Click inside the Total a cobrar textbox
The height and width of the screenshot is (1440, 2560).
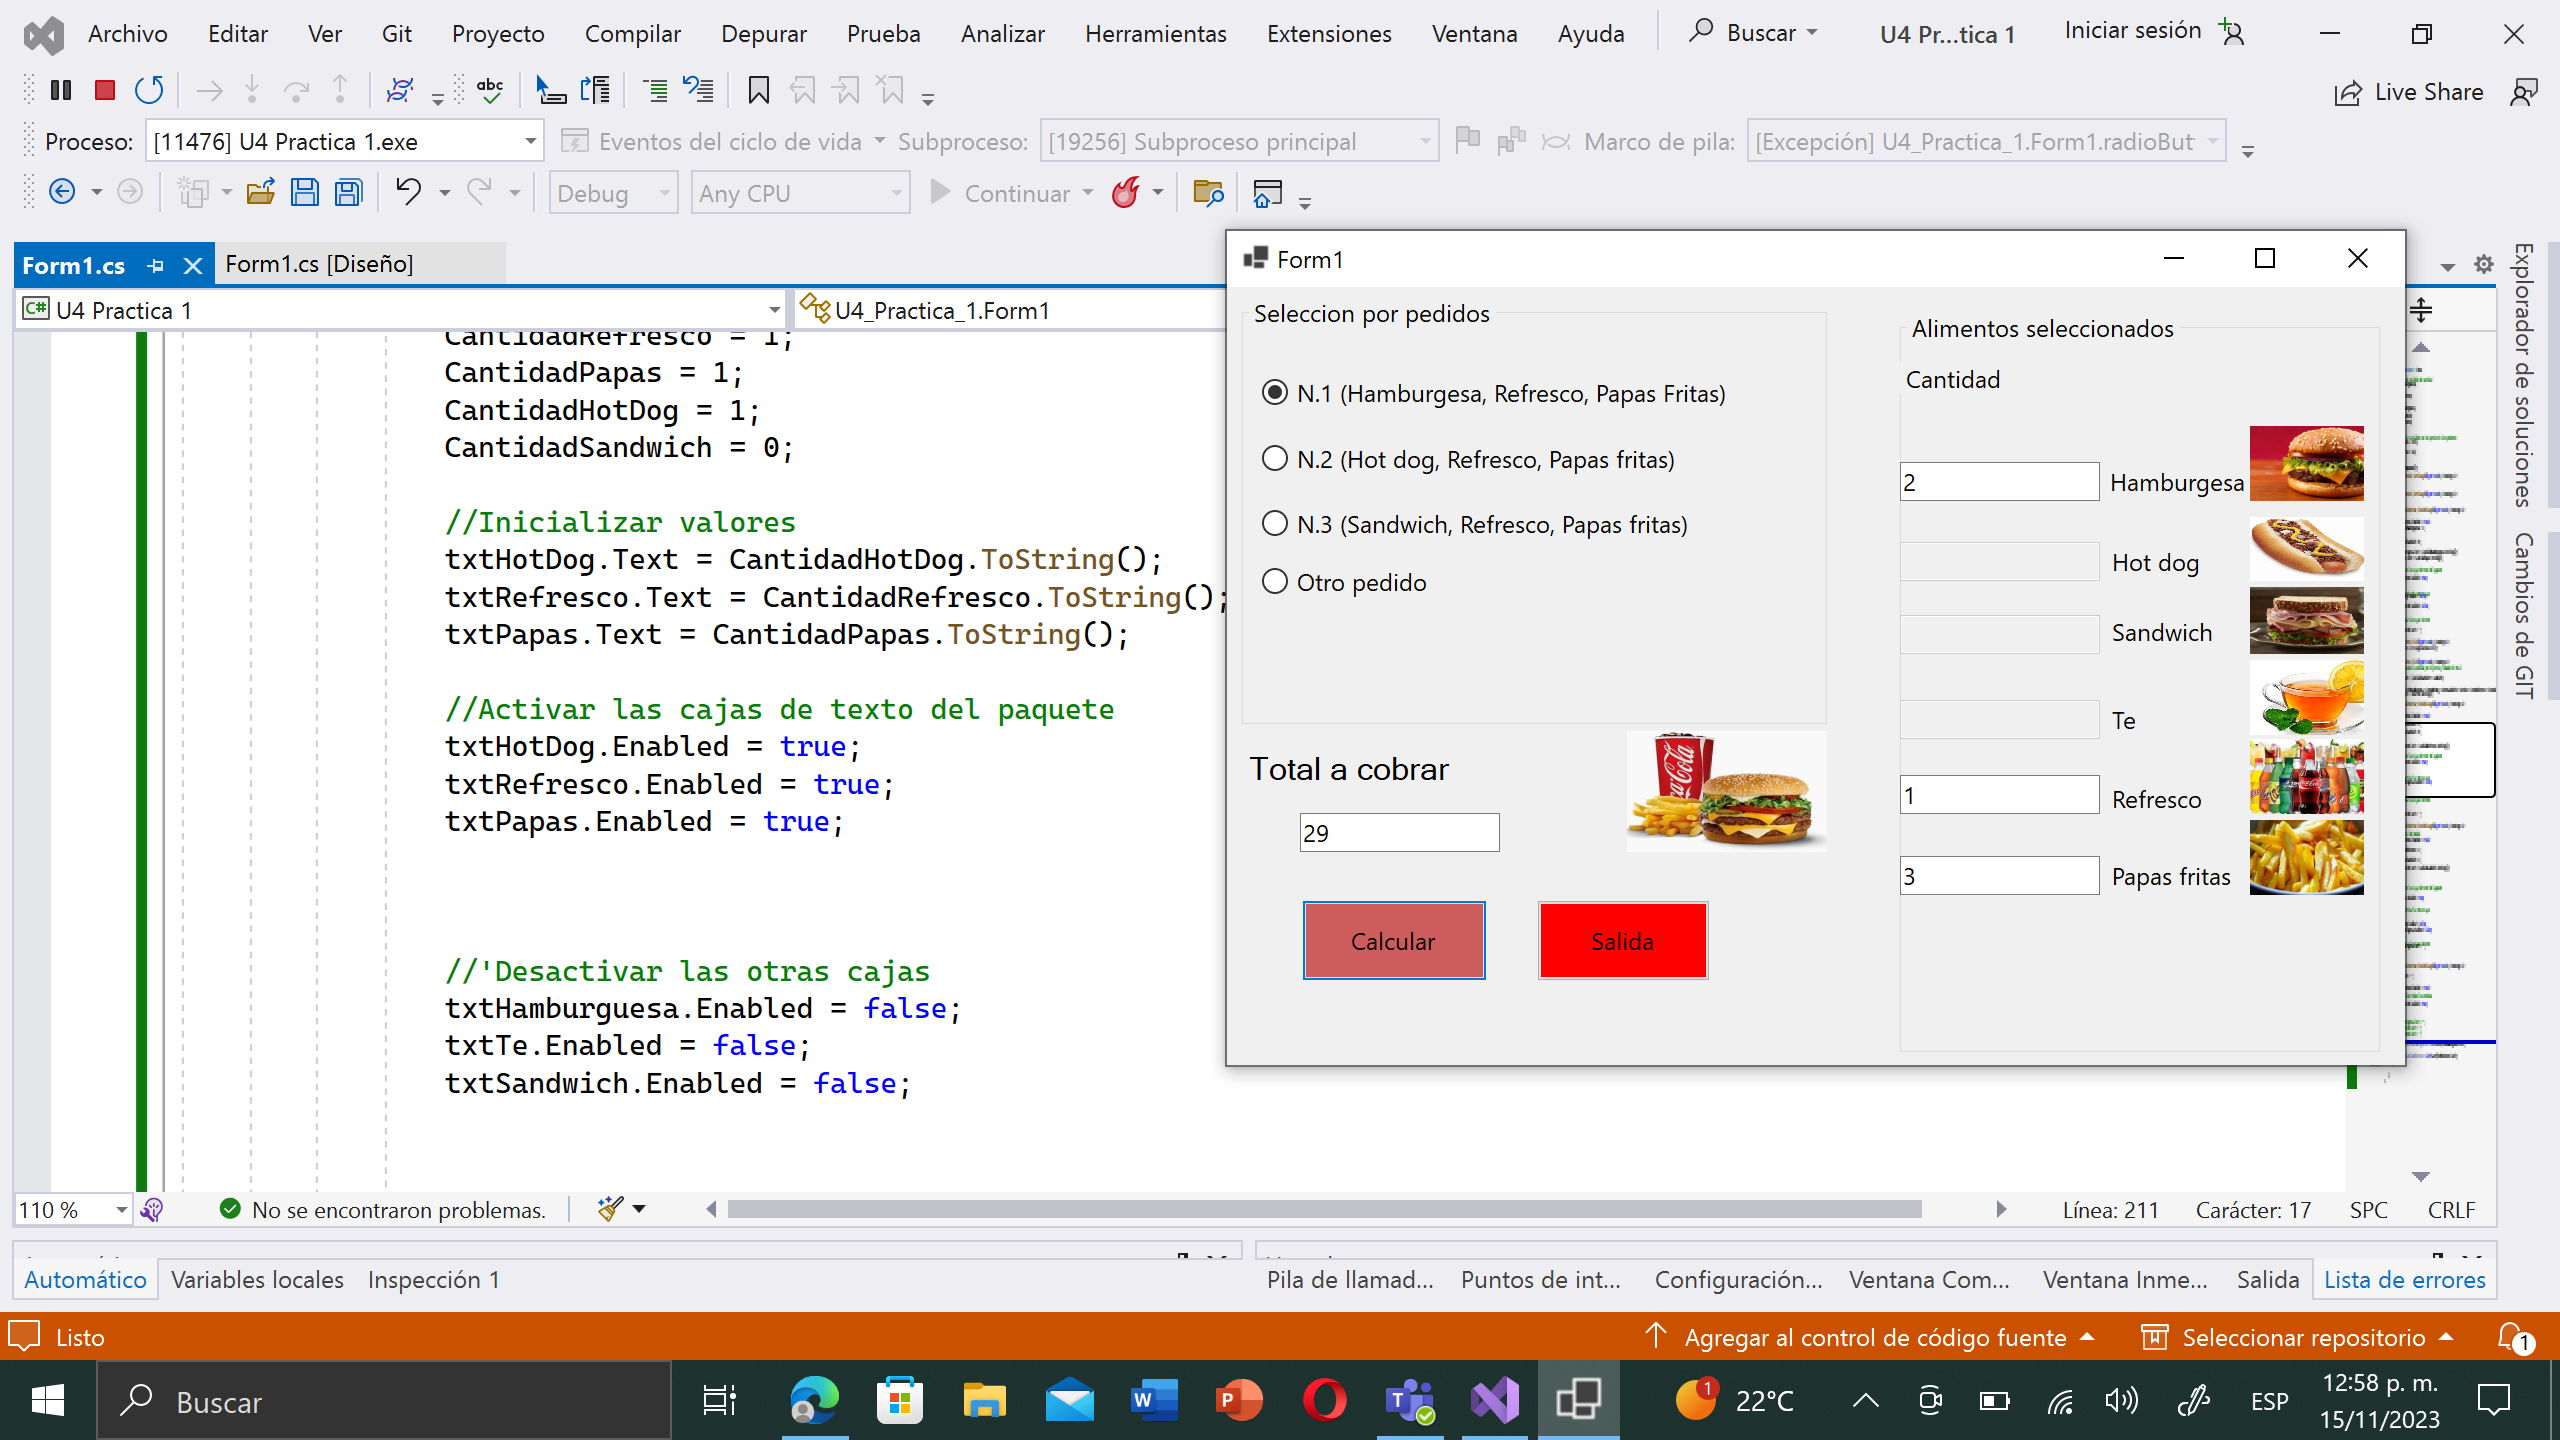pyautogui.click(x=1399, y=831)
